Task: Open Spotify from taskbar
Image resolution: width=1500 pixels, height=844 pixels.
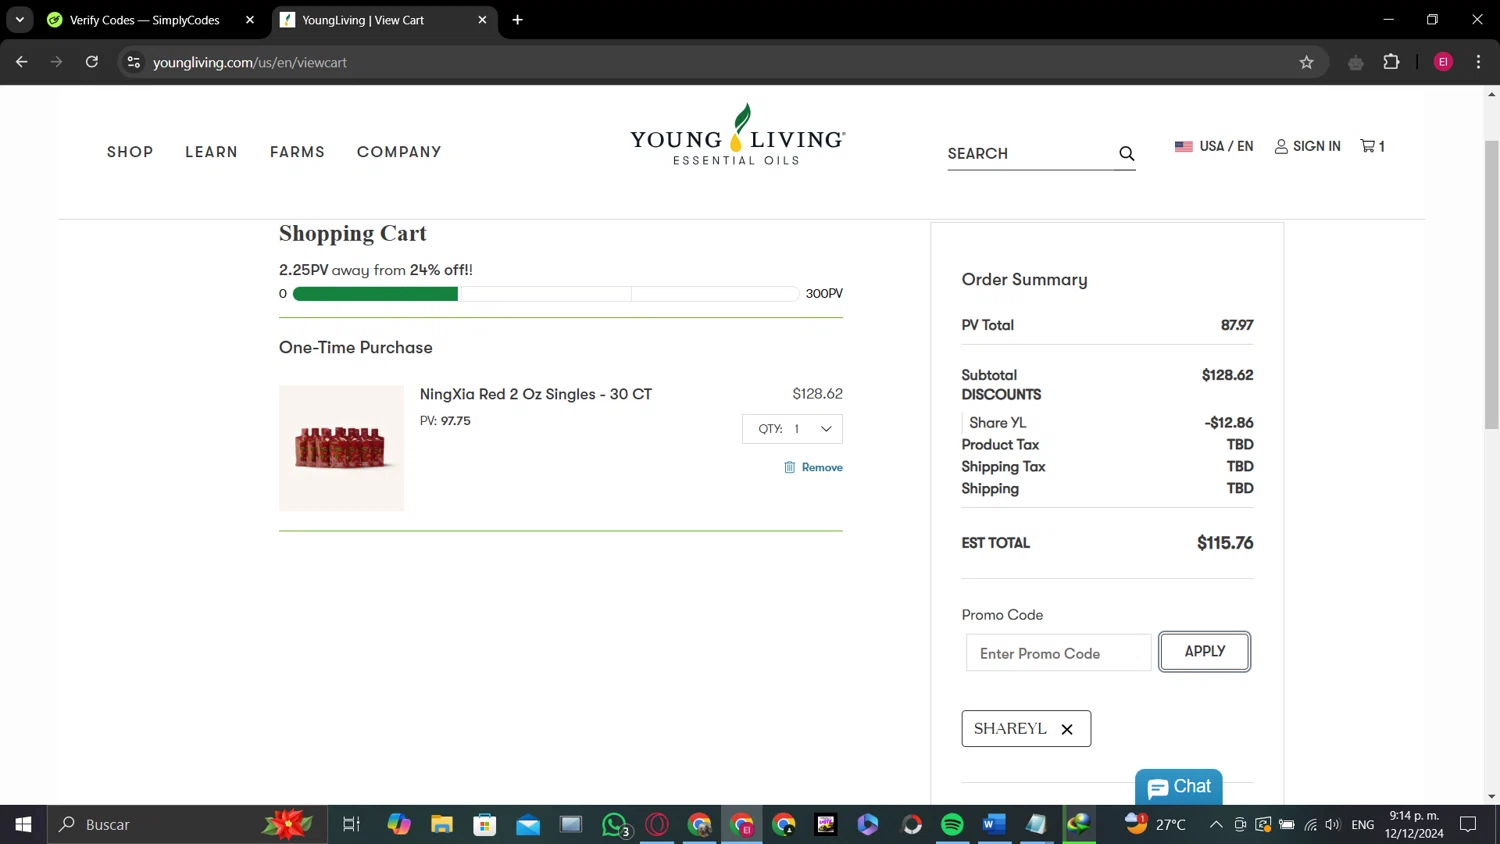Action: (x=952, y=825)
